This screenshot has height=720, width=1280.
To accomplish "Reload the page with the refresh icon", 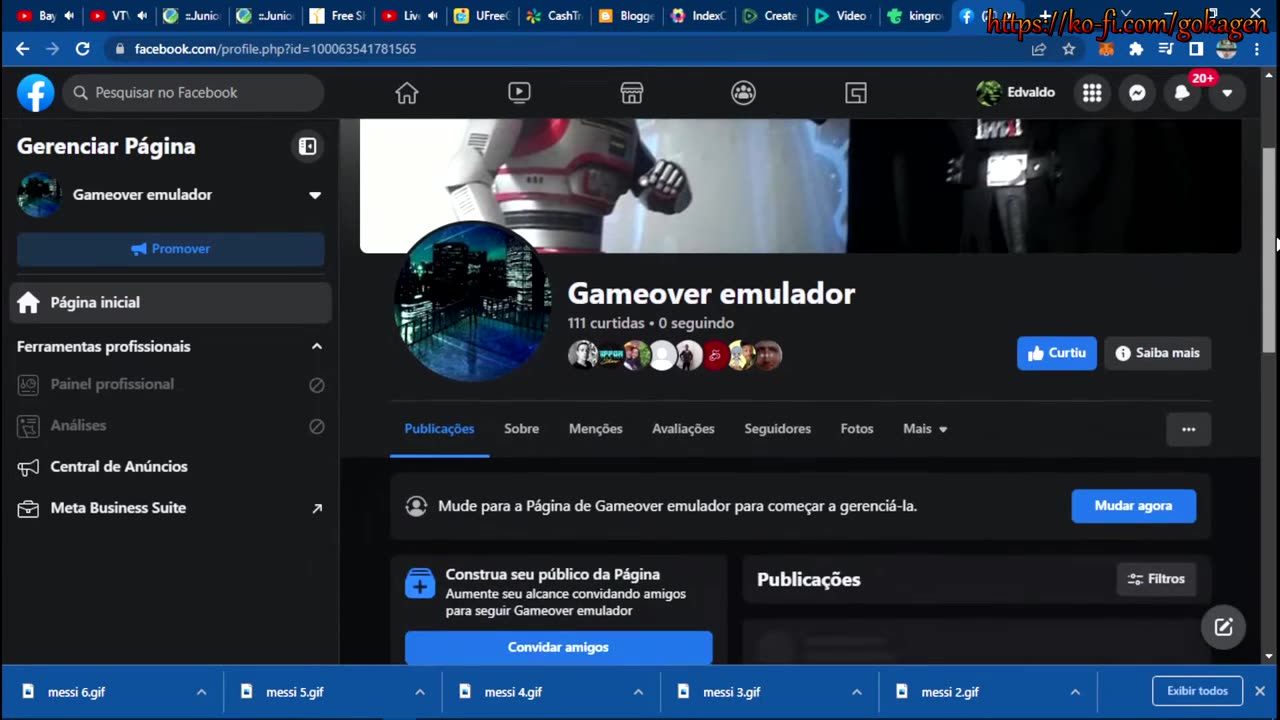I will [82, 48].
